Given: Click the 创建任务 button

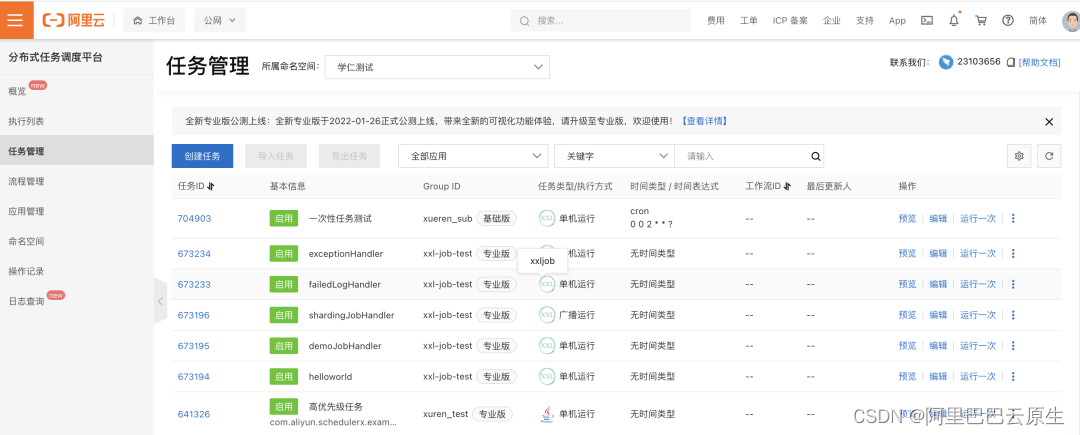Looking at the screenshot, I should click(202, 156).
